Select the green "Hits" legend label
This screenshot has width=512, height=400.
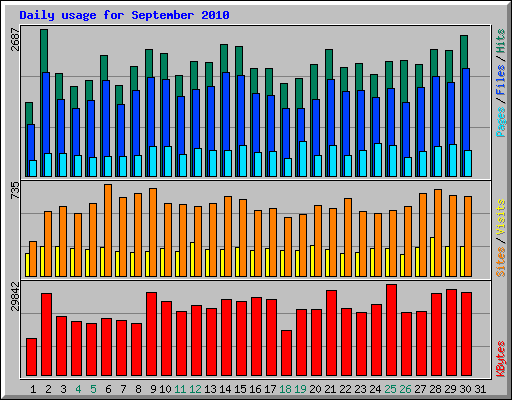(501, 41)
